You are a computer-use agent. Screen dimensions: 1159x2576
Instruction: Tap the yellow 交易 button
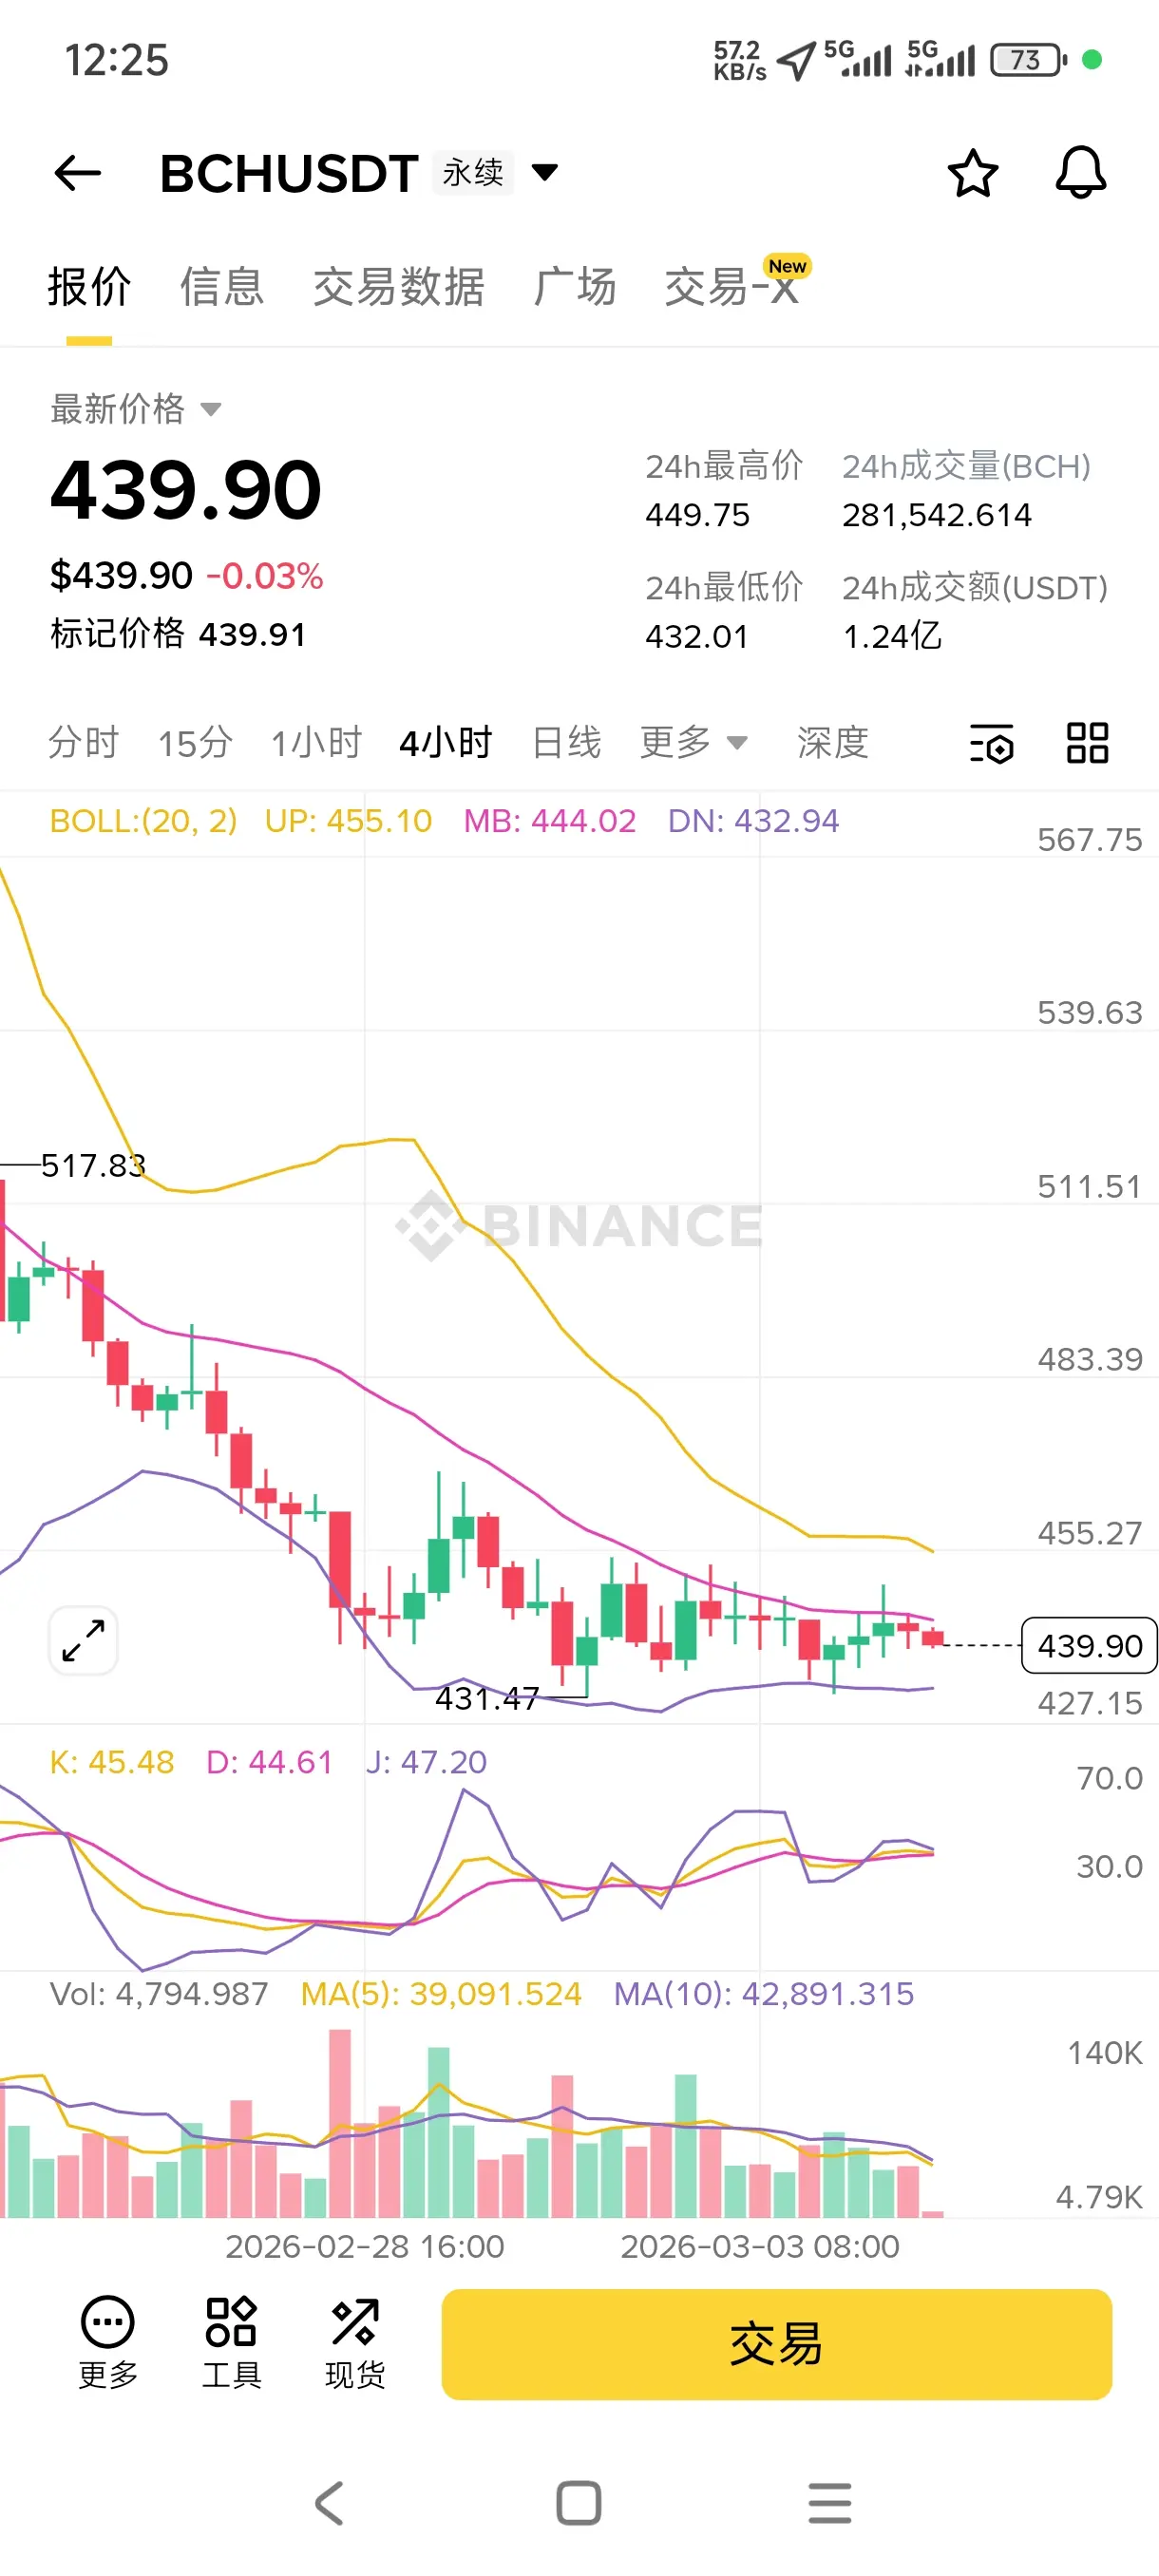tap(777, 2343)
